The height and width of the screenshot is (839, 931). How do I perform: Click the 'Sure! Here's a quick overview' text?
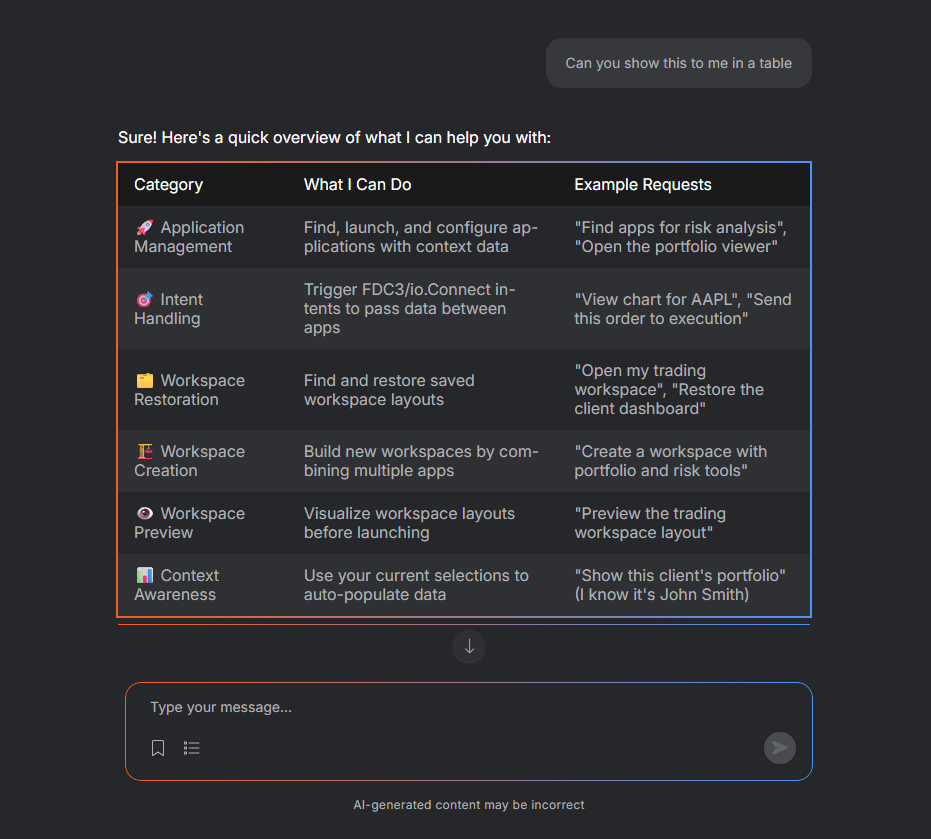tap(334, 138)
